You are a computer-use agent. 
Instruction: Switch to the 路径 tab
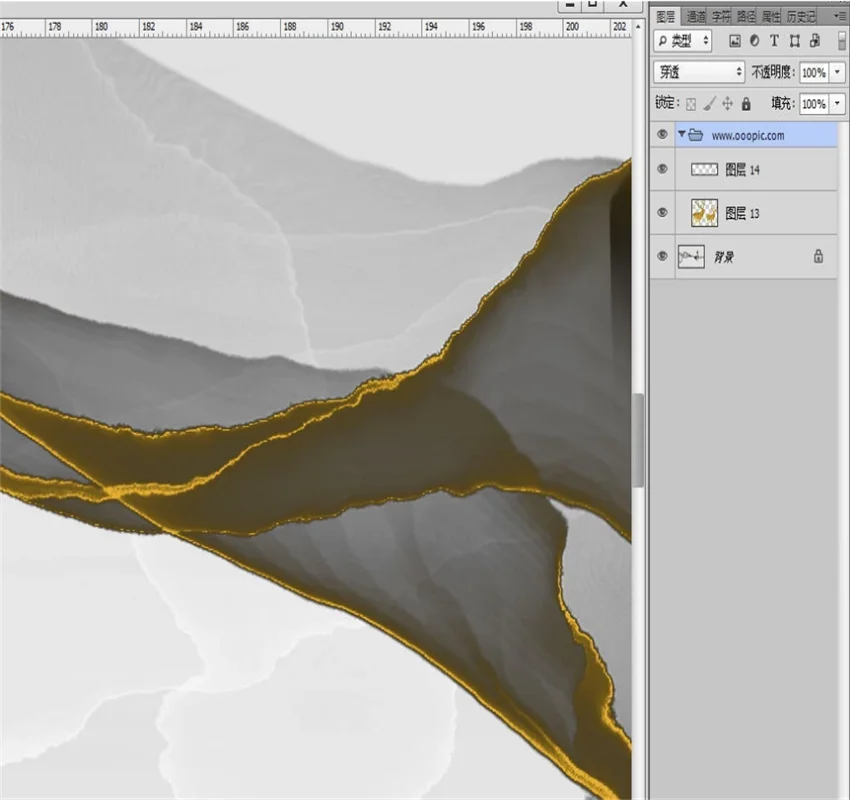pyautogui.click(x=746, y=16)
